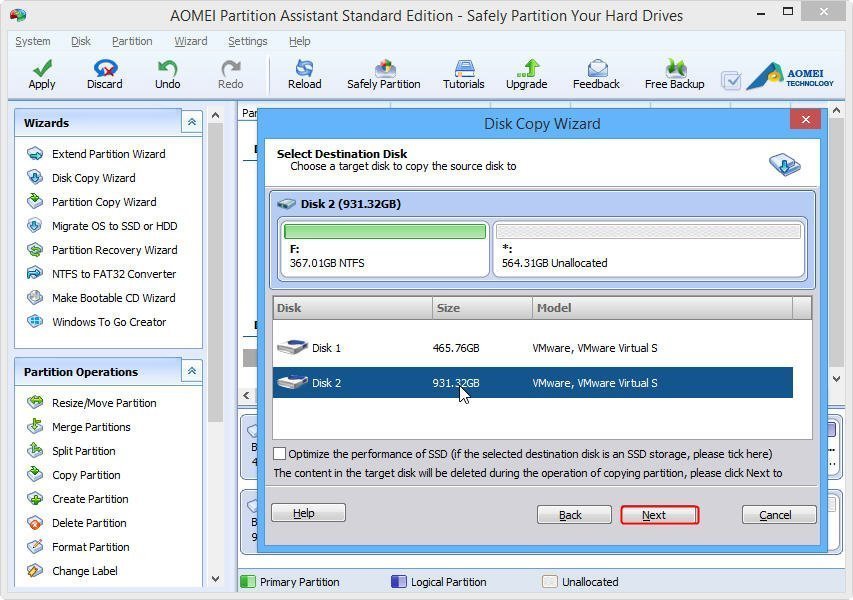Launch Extend Partition Wizard
The width and height of the screenshot is (853, 600).
[96, 154]
